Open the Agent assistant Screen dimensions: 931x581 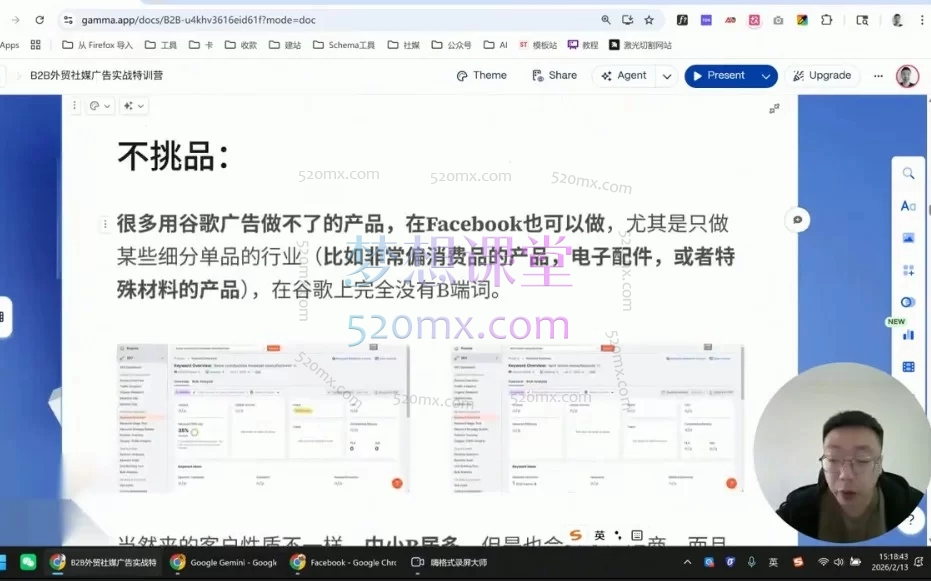(x=624, y=75)
